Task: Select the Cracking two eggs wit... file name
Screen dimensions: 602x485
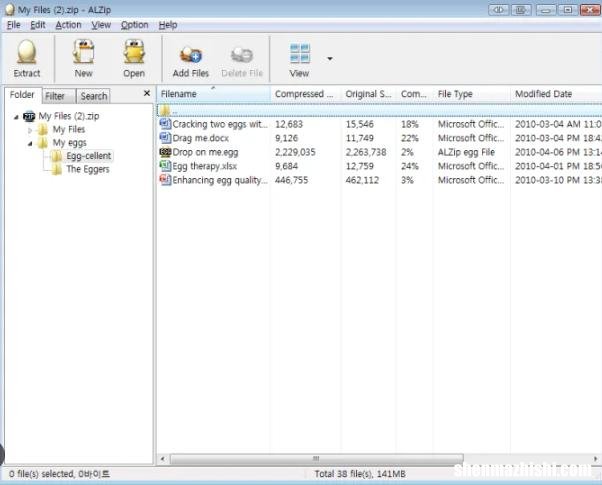Action: [x=220, y=124]
